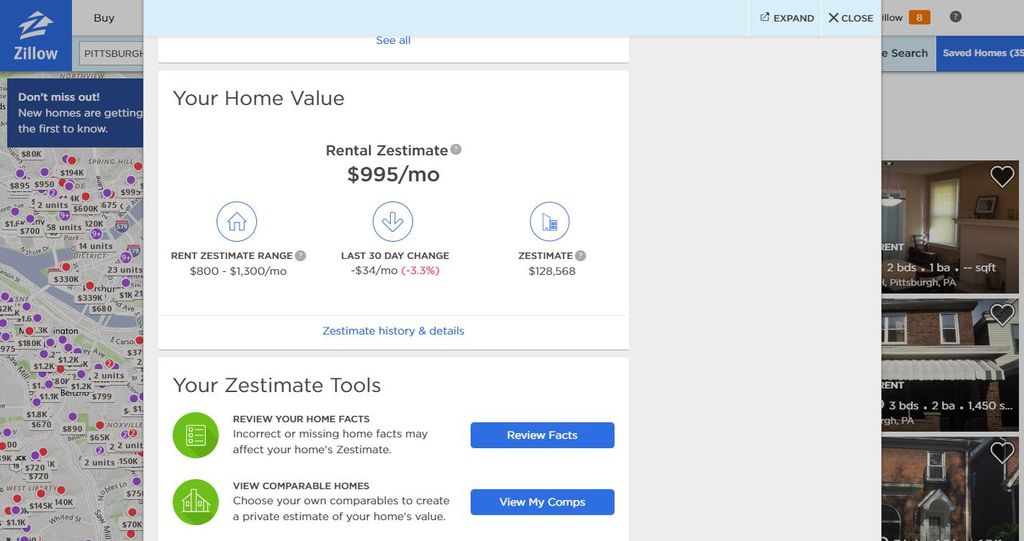Open the See all link
The image size is (1024, 541).
pyautogui.click(x=393, y=41)
